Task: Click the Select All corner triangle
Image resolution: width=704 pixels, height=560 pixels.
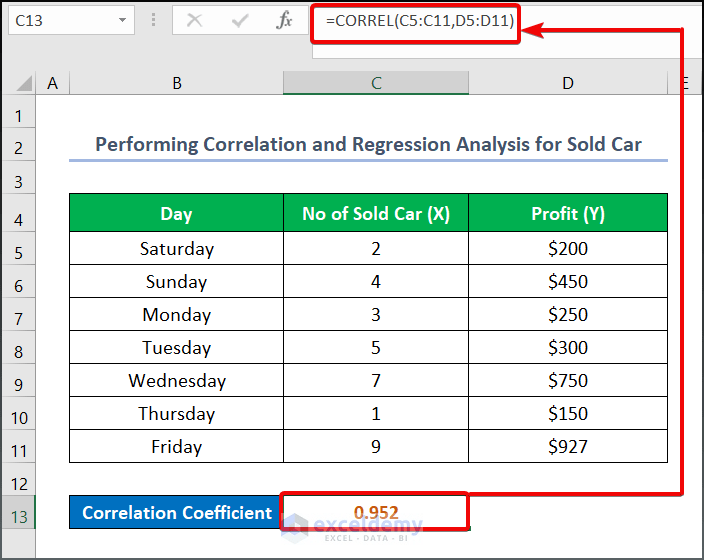Action: point(24,83)
